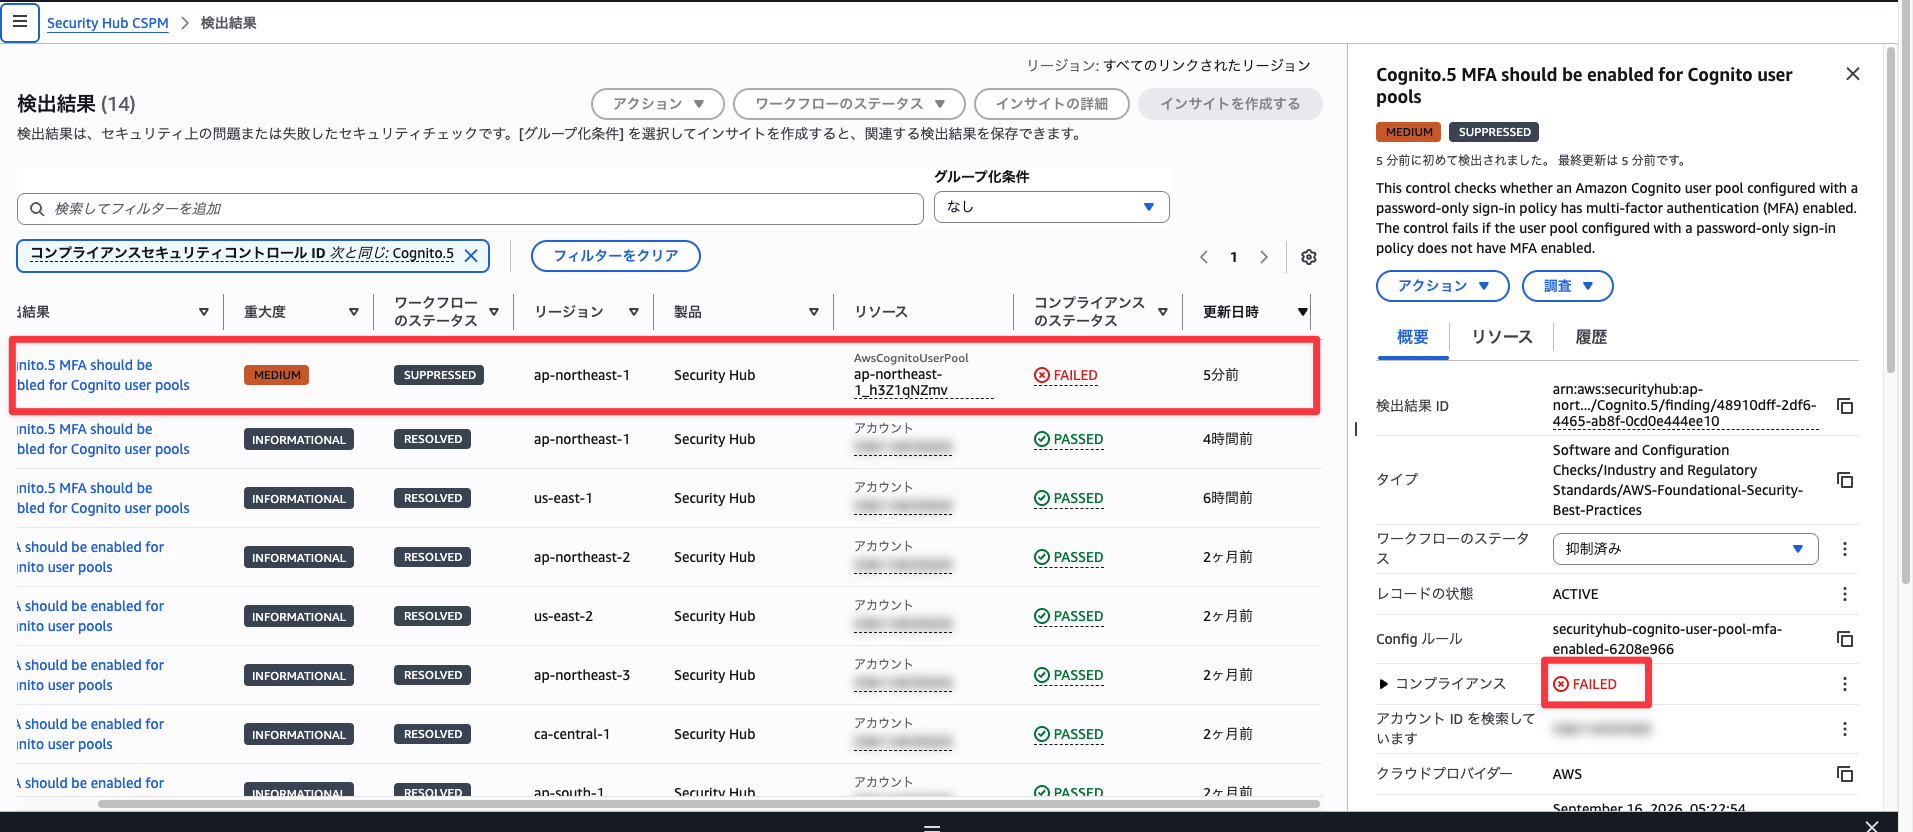The width and height of the screenshot is (1913, 832).
Task: Copy the クラウドプロバイダー value
Action: (x=1845, y=774)
